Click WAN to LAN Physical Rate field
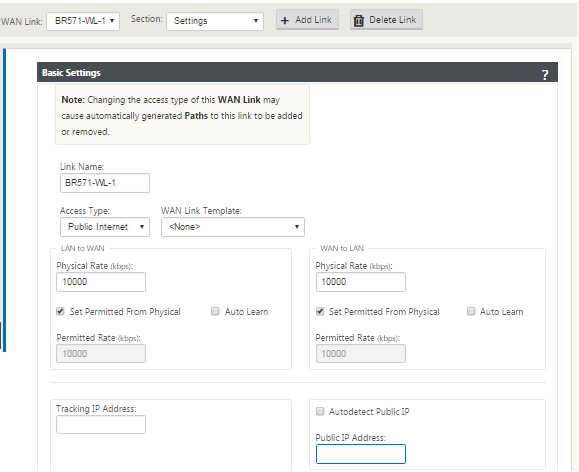This screenshot has width=579, height=472. (x=361, y=282)
